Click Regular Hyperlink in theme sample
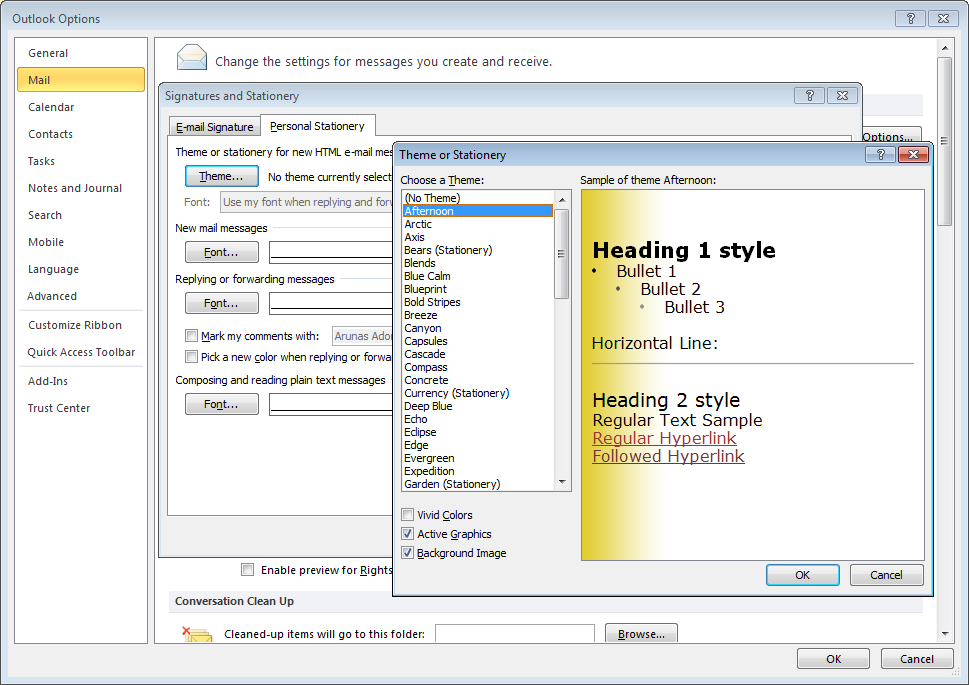The image size is (969, 685). pyautogui.click(x=664, y=438)
